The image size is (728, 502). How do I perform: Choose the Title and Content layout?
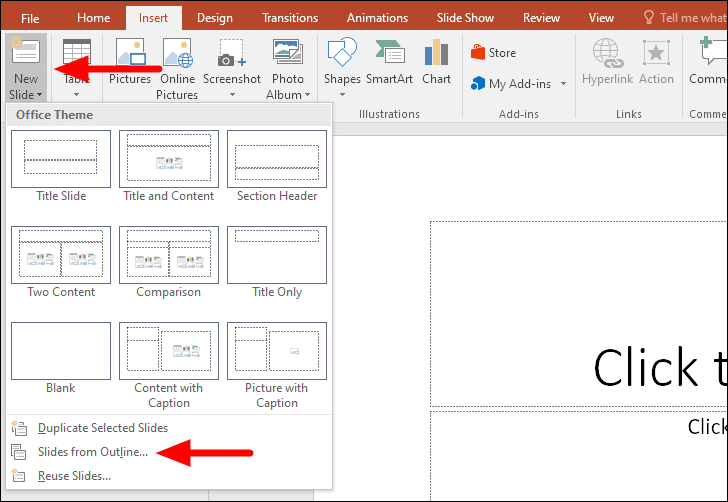pyautogui.click(x=169, y=159)
